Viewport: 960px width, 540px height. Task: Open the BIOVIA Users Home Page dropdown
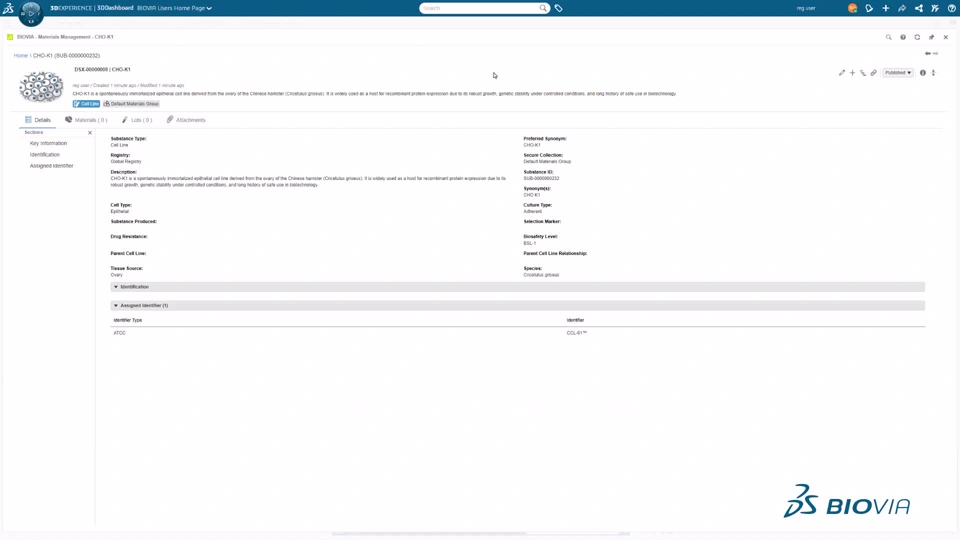174,8
